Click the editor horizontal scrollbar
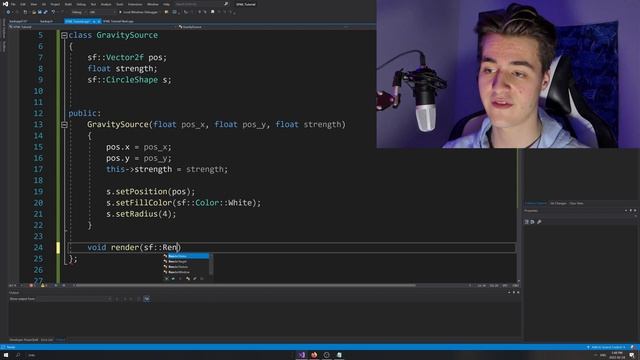This screenshot has height=360, width=640. pyautogui.click(x=245, y=285)
